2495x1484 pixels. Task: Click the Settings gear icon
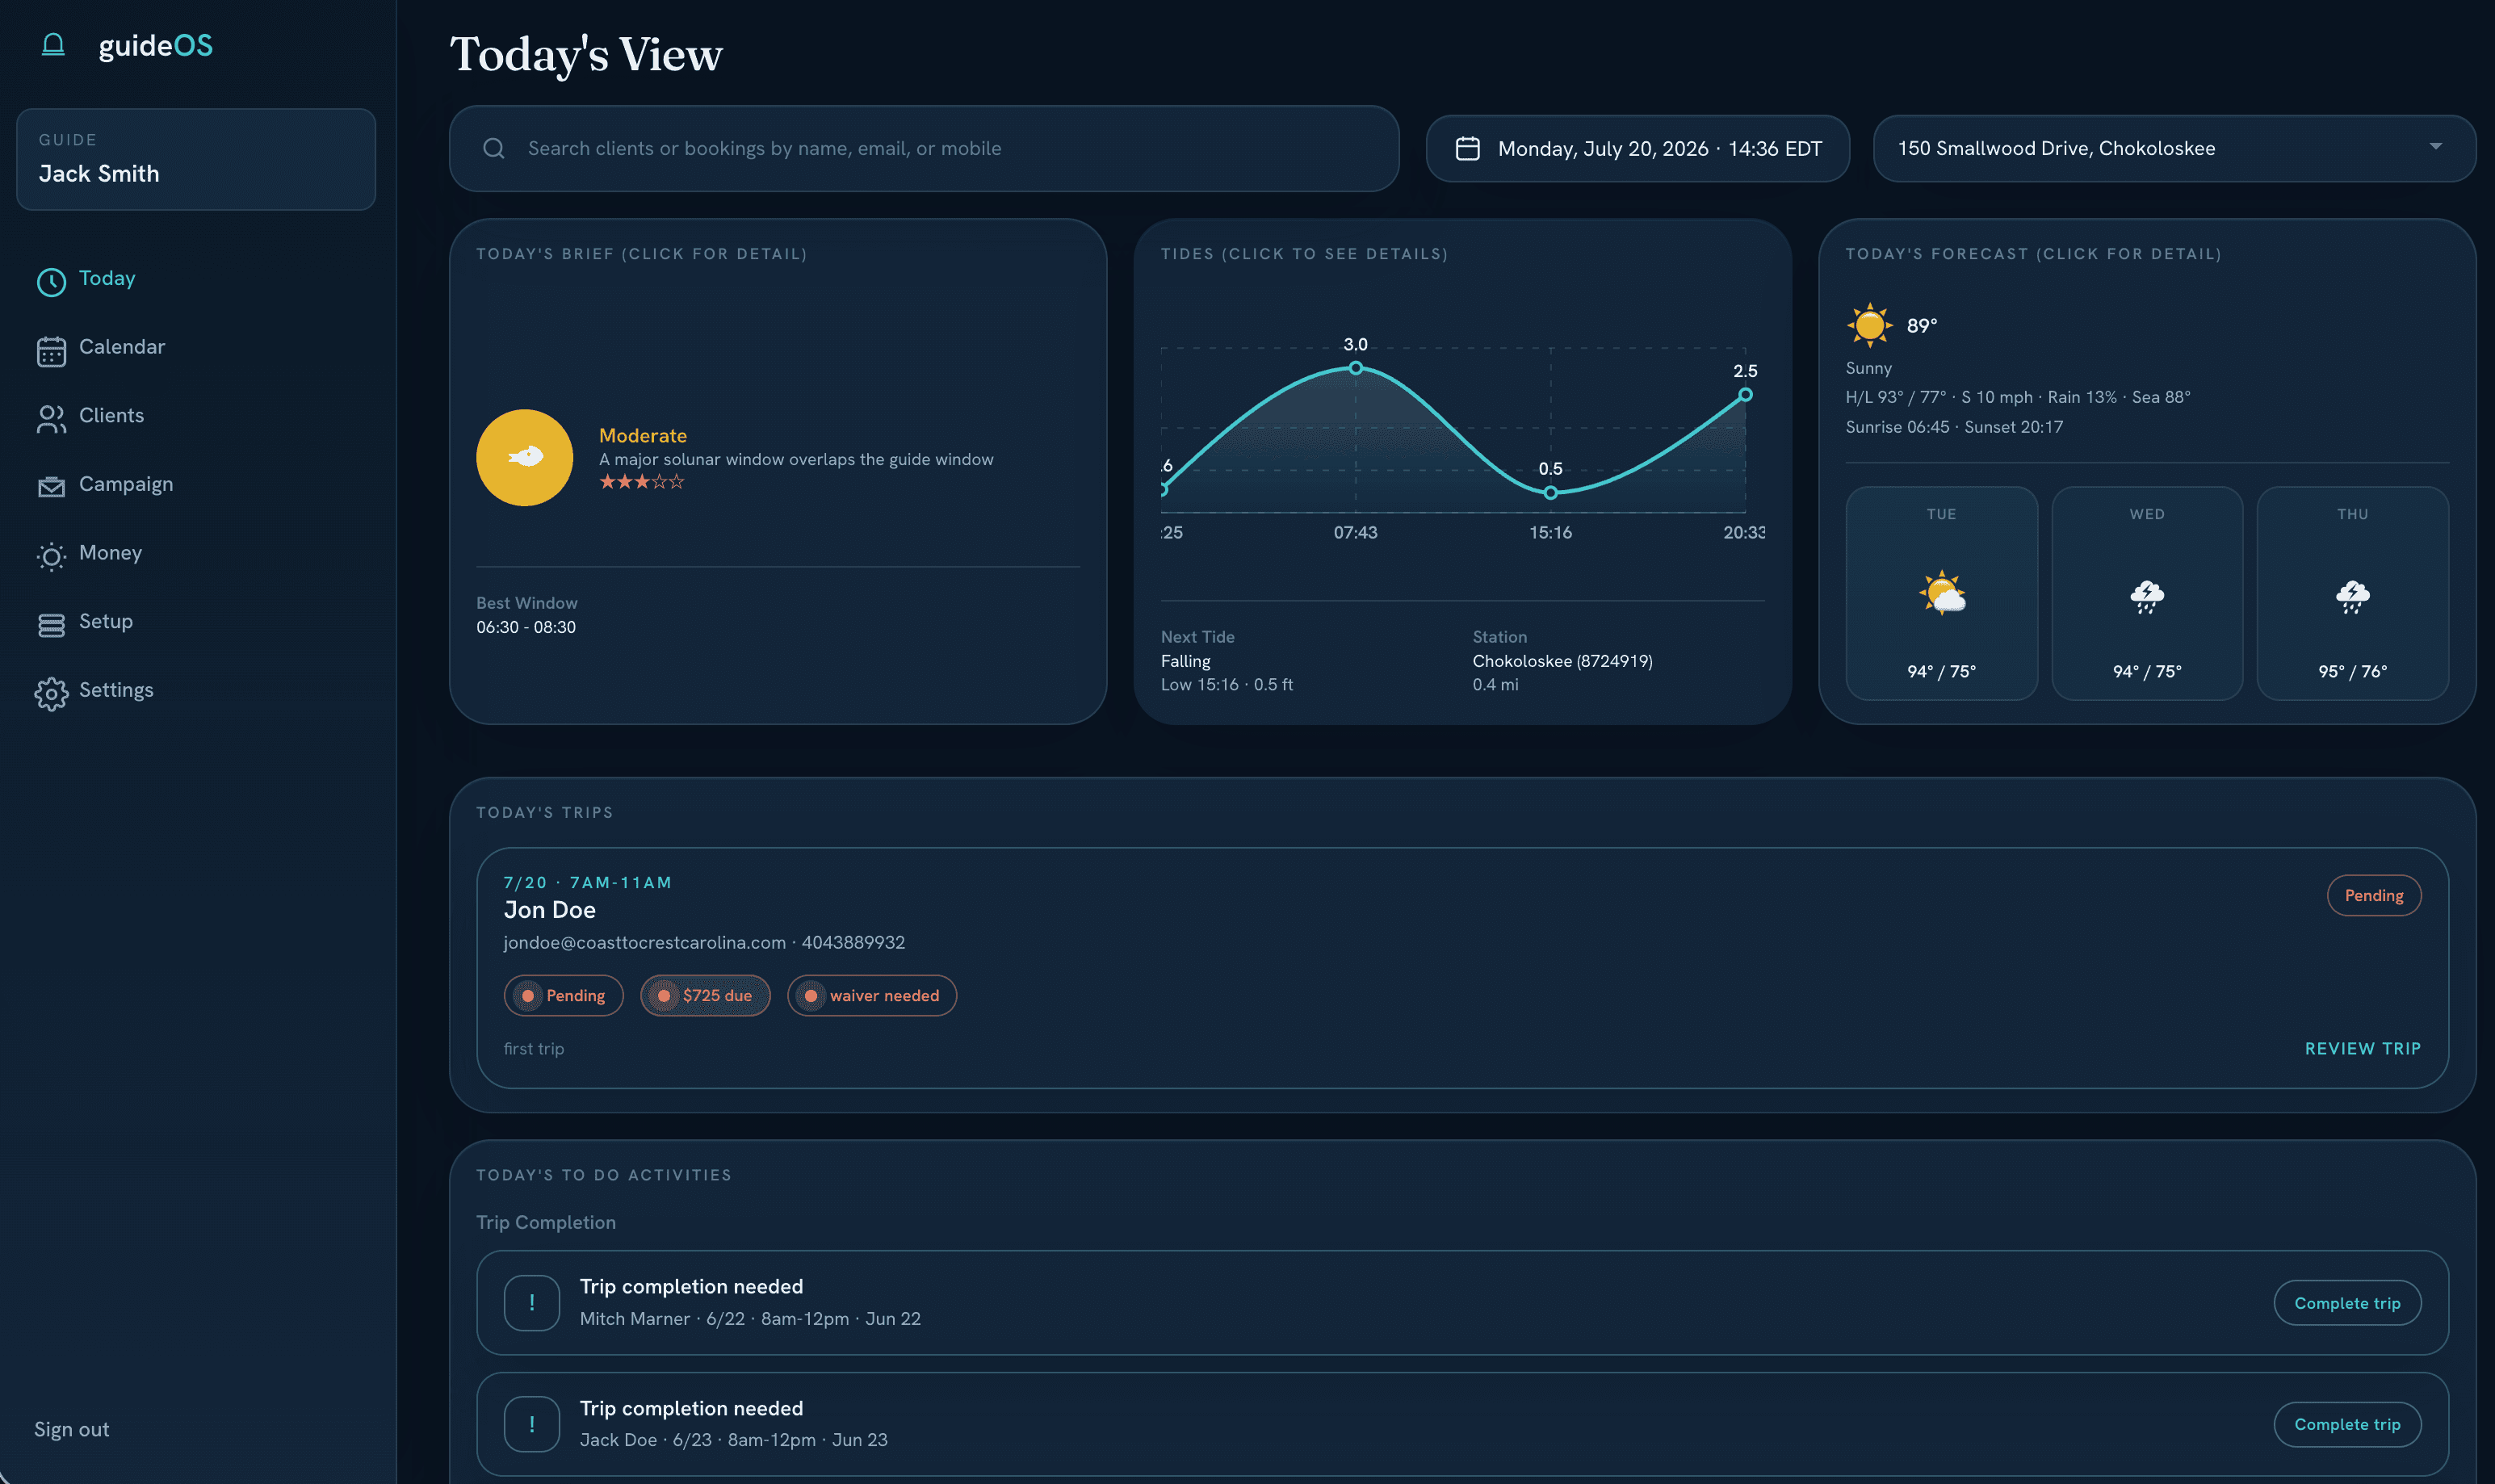pos(51,693)
